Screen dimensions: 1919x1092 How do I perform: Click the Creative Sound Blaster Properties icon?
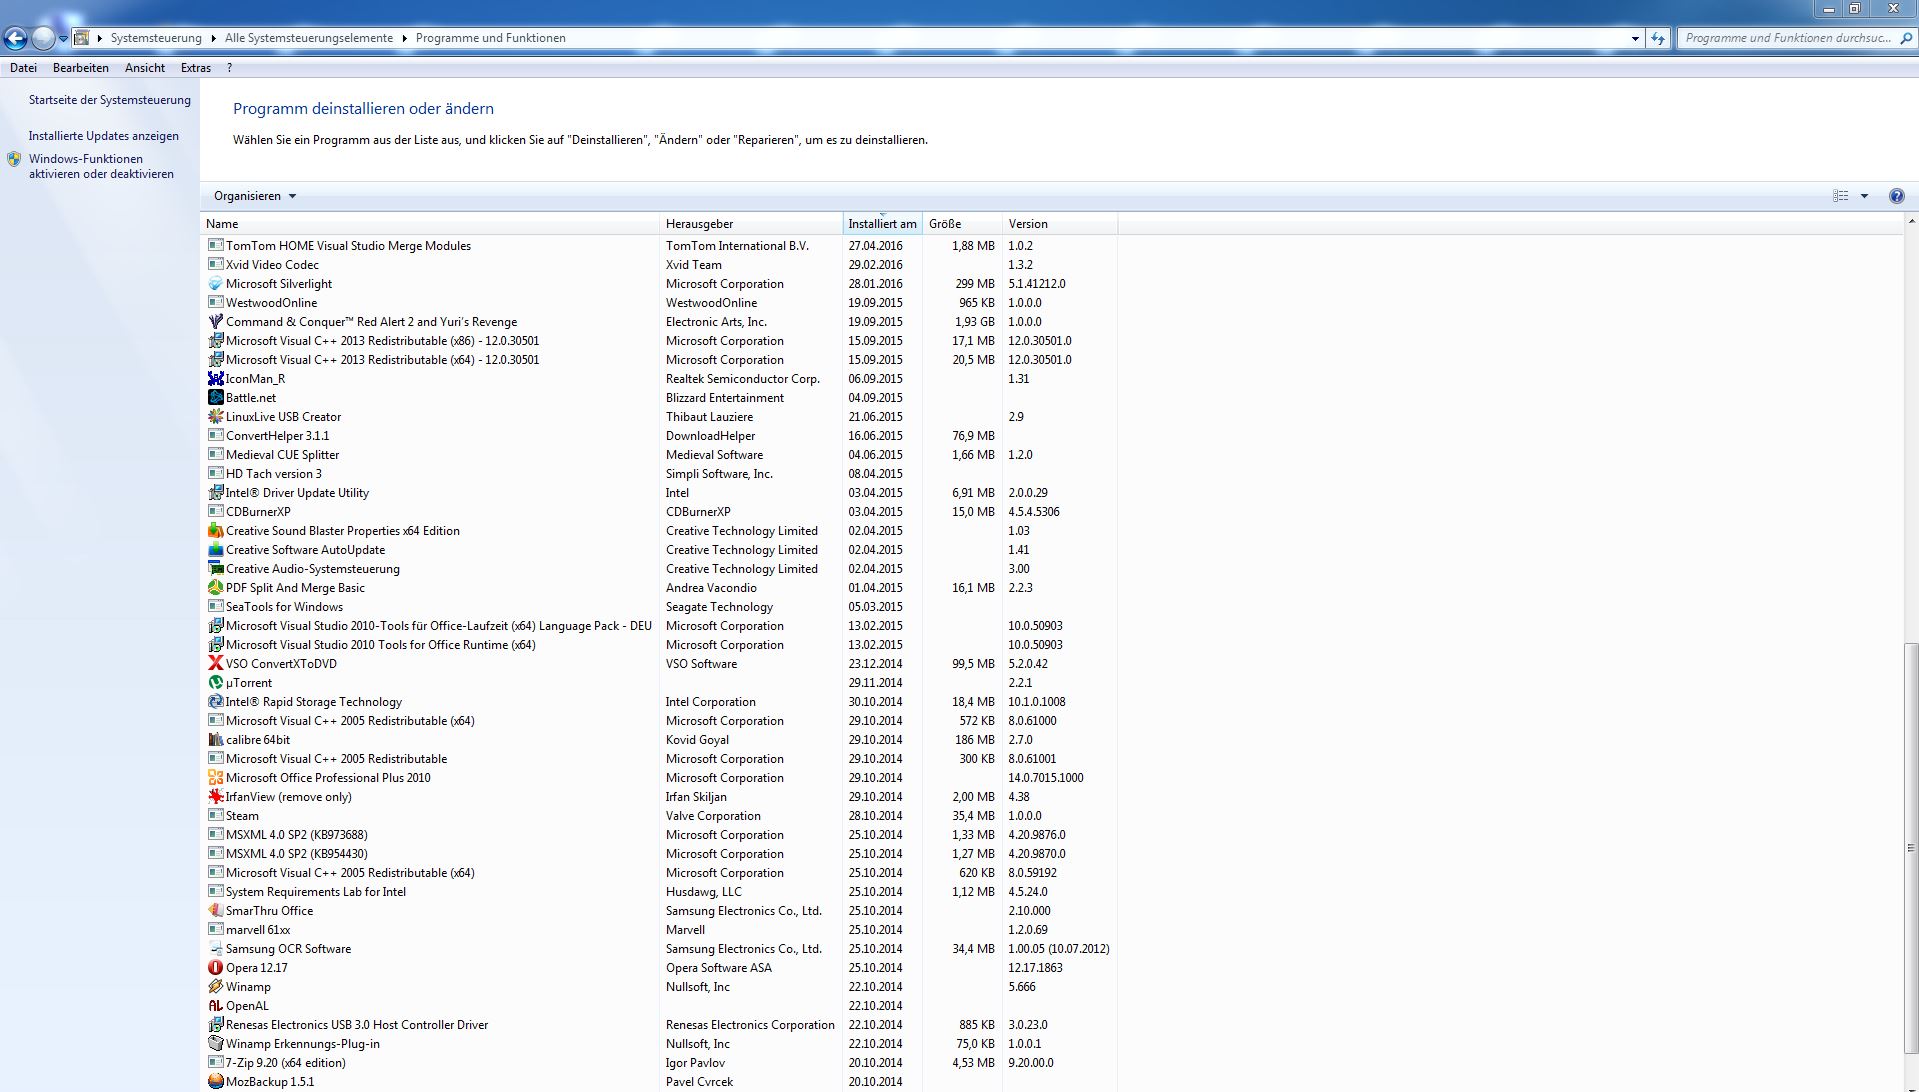[215, 531]
